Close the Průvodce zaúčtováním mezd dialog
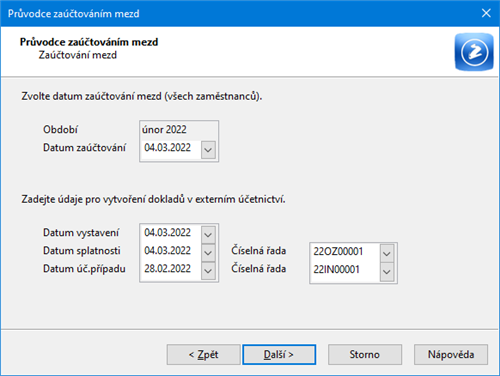 (486, 13)
